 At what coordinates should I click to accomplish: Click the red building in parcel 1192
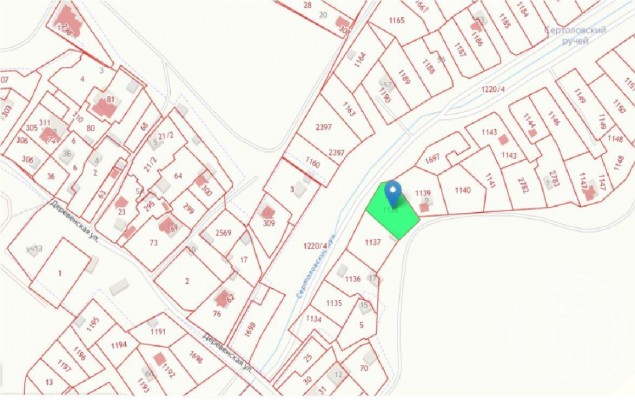point(160,359)
